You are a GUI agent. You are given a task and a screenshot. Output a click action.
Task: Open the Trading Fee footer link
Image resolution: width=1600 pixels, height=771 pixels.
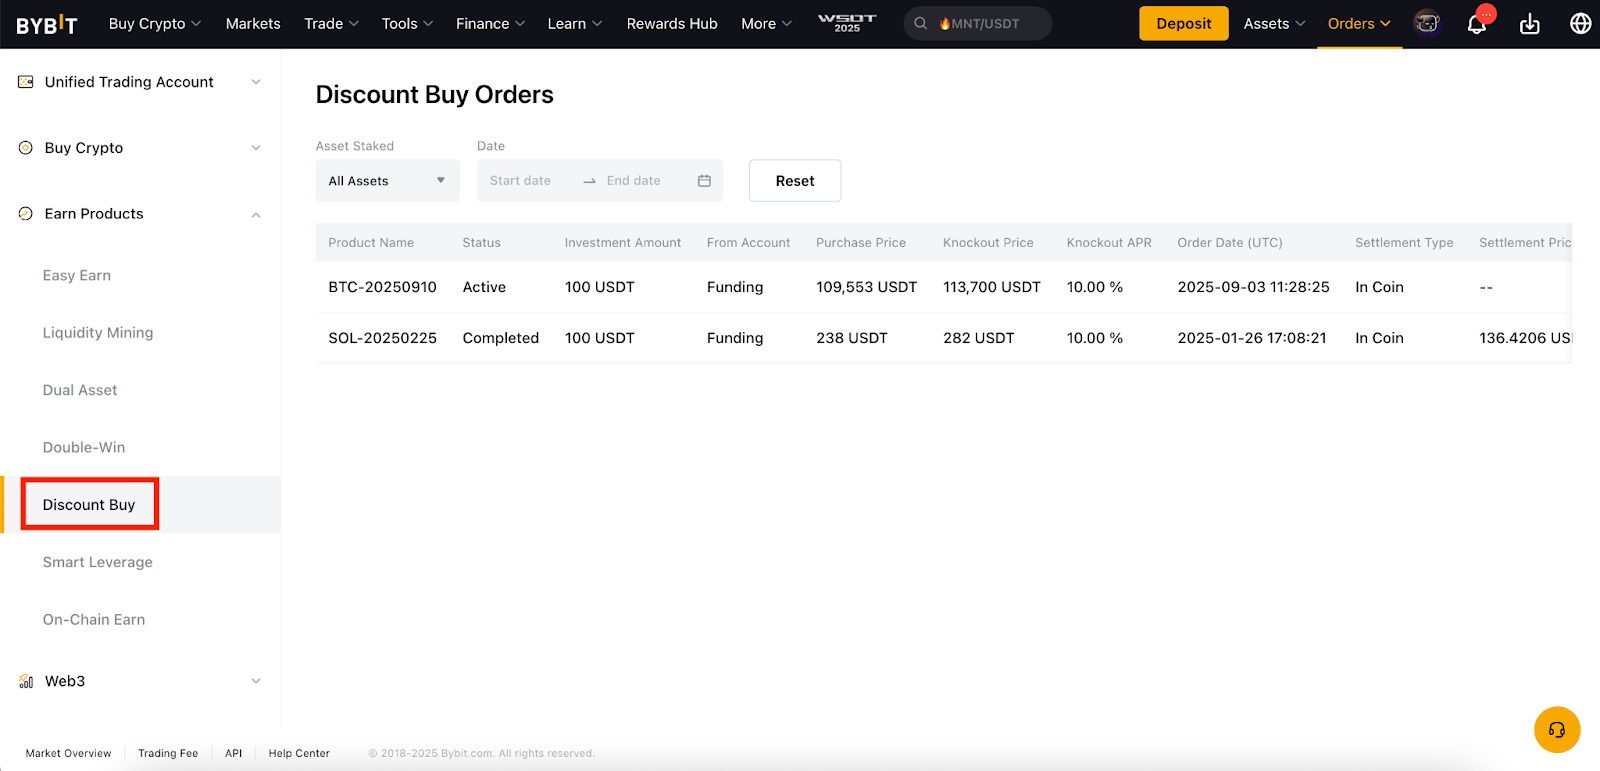point(168,754)
